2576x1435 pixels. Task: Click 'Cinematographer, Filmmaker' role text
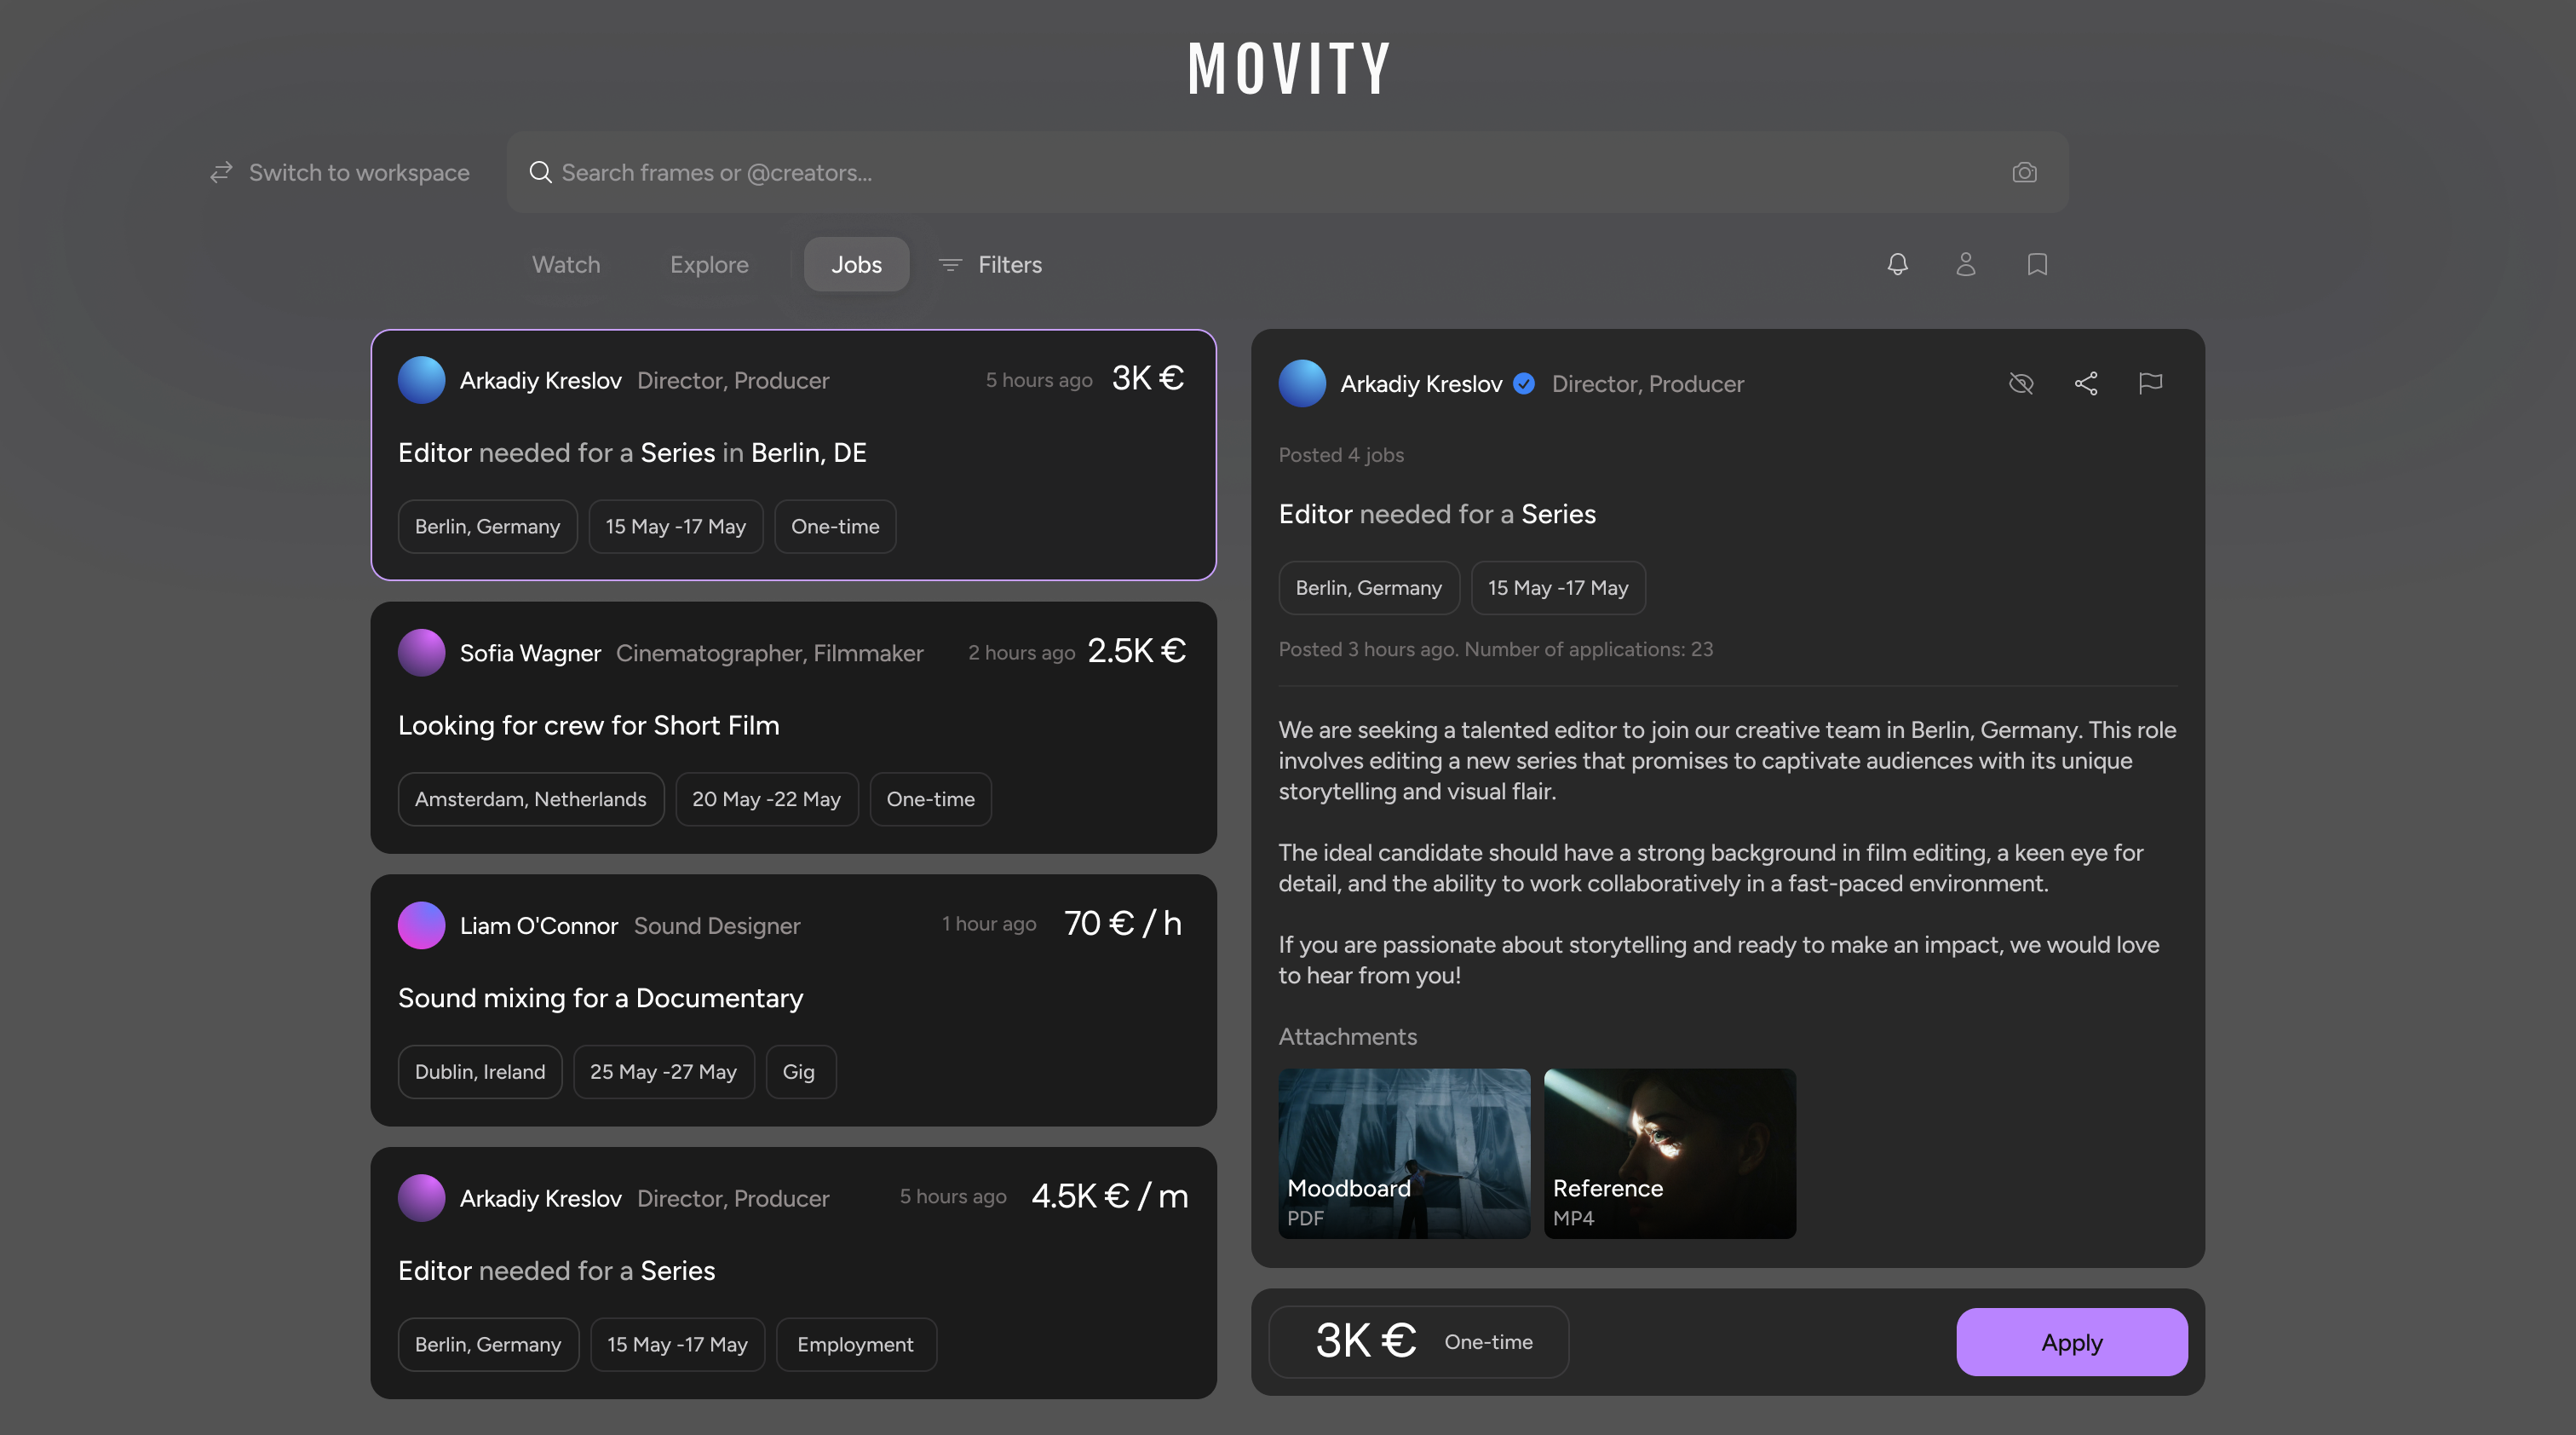770,653
